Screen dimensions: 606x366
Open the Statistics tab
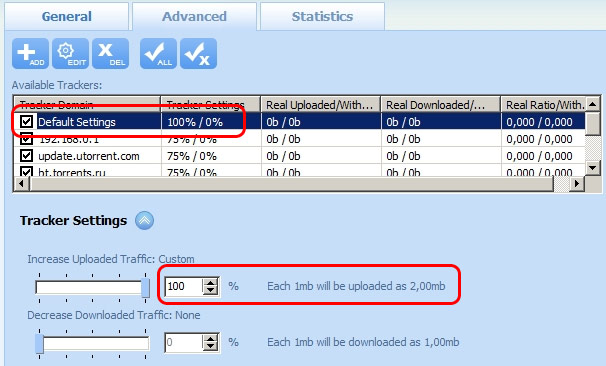click(x=322, y=17)
